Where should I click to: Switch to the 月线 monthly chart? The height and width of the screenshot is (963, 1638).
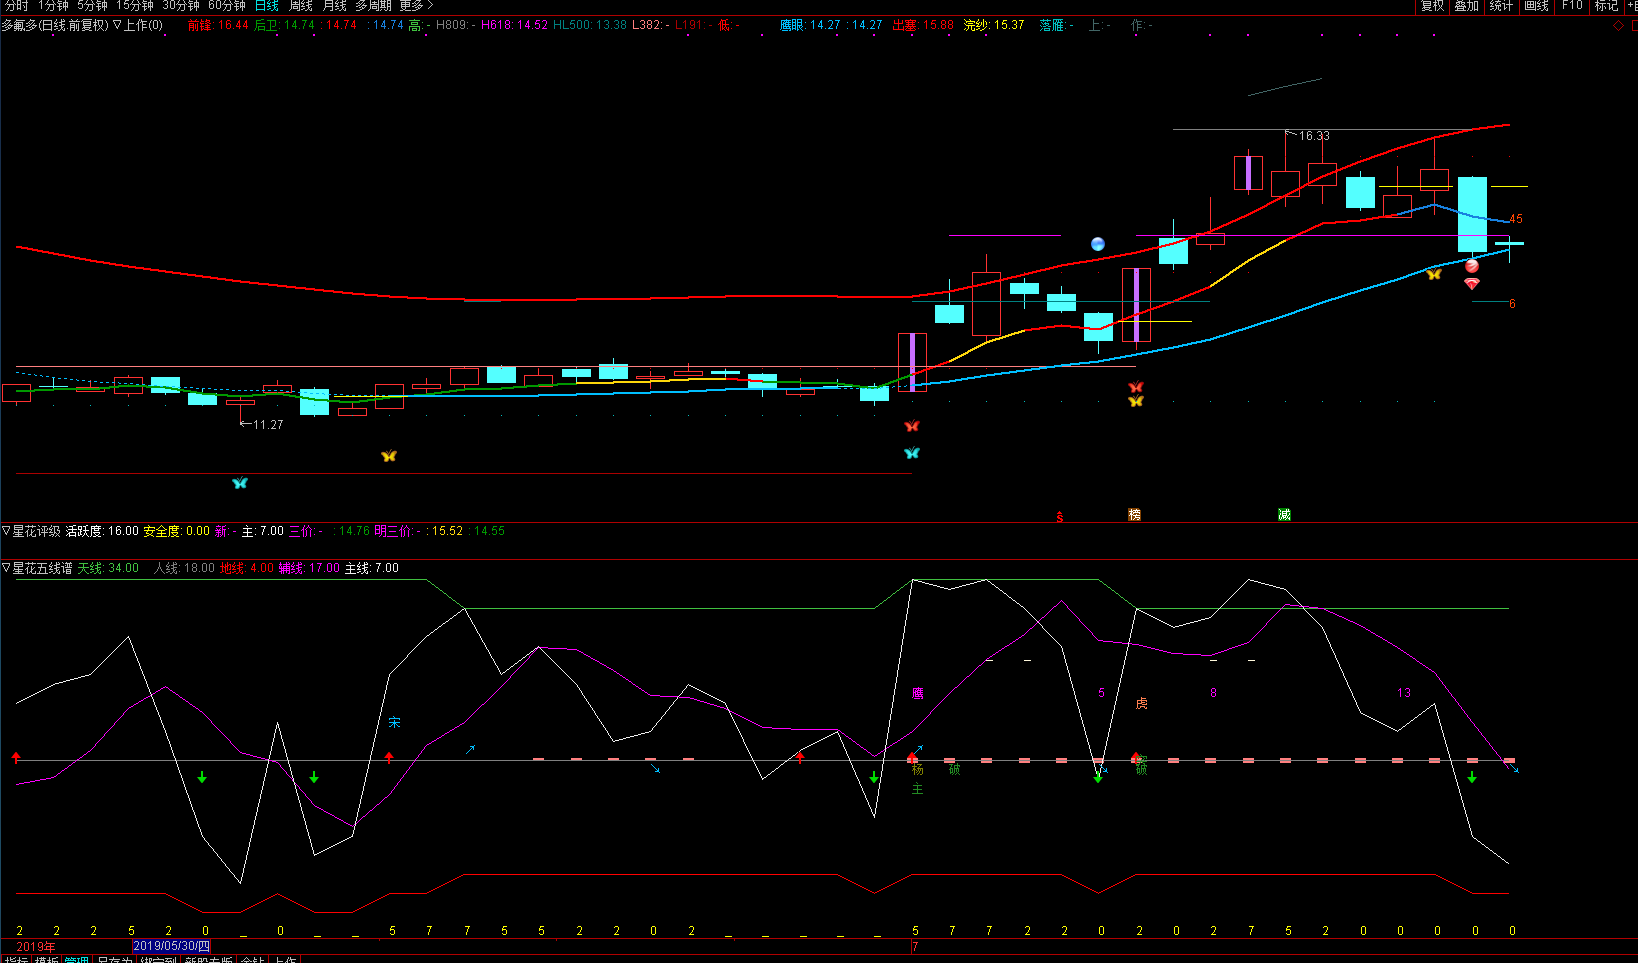(334, 6)
